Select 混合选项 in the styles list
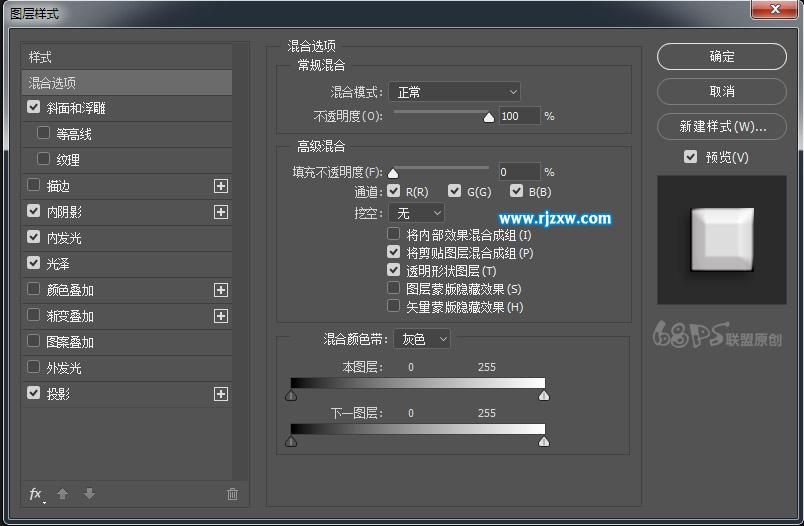The width and height of the screenshot is (804, 526). tap(127, 83)
